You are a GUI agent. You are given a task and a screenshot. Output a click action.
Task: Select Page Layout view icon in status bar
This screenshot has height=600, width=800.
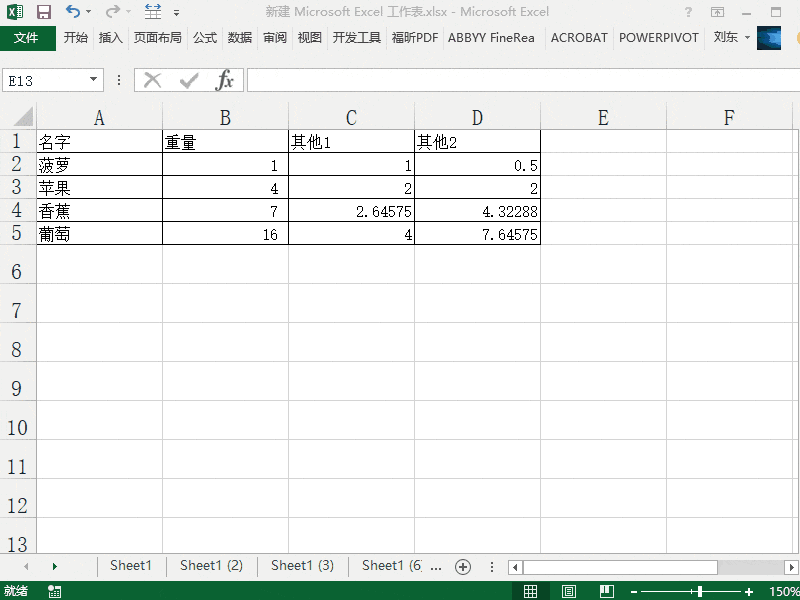568,590
